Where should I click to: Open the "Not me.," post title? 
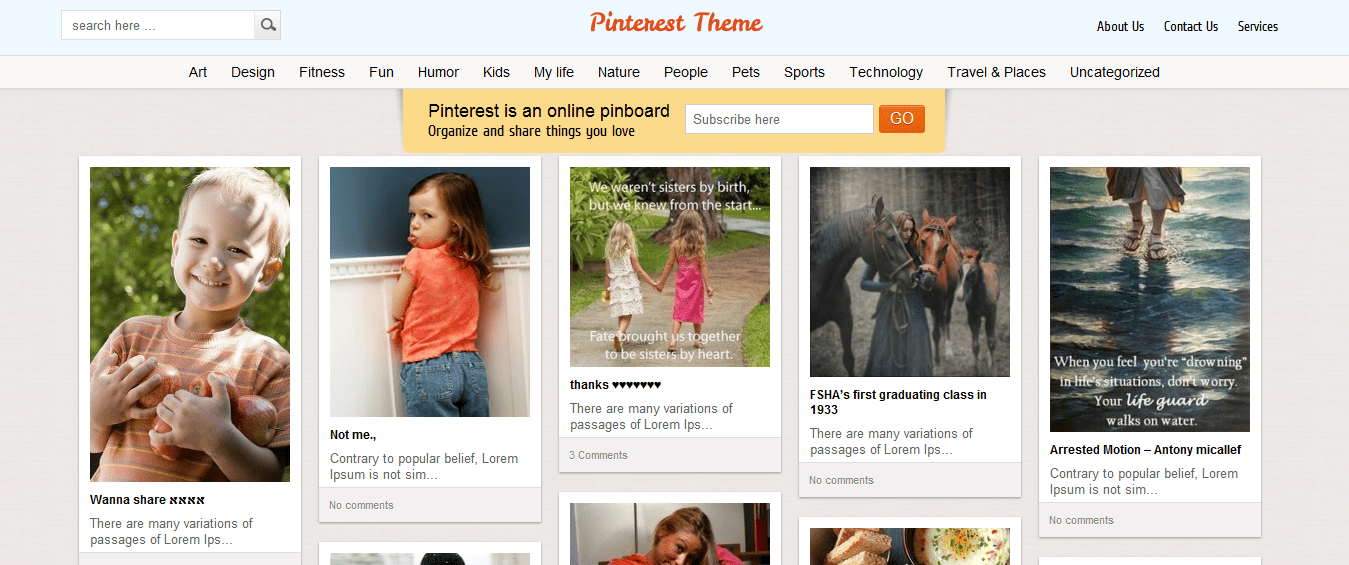353,435
